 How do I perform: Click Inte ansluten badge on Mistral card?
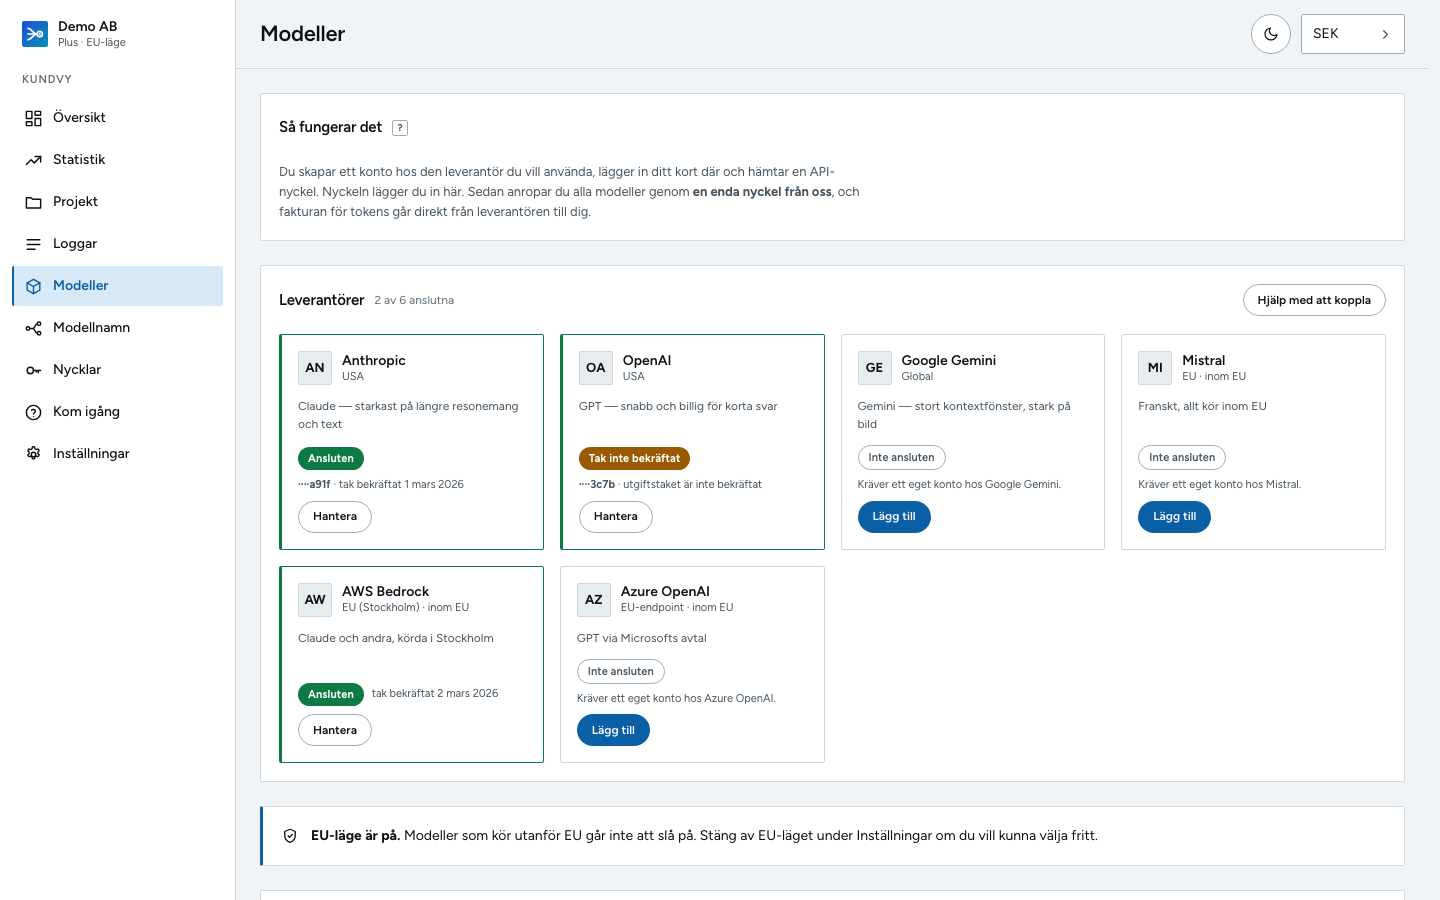click(x=1182, y=458)
